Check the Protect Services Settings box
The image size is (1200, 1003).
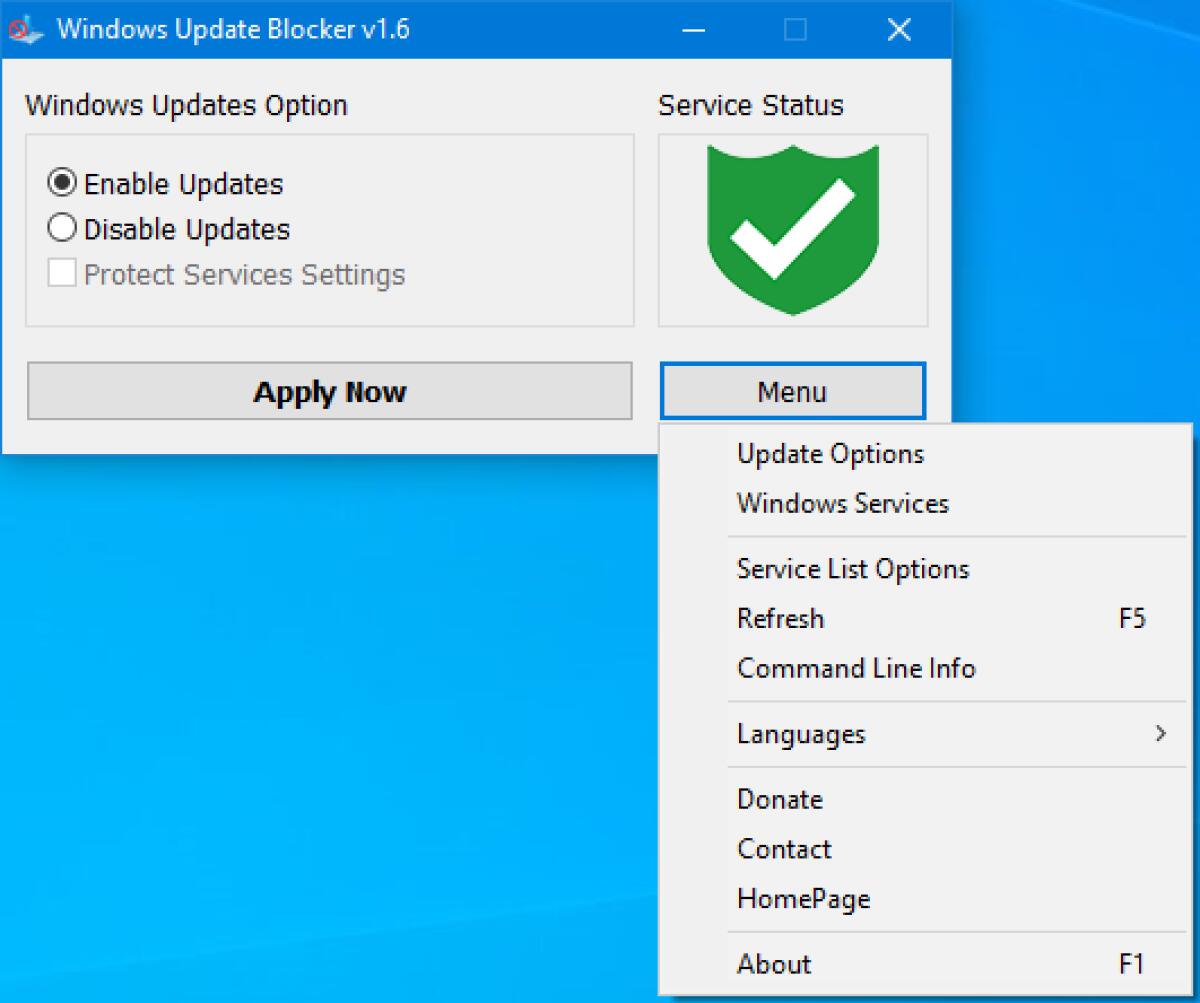coord(62,273)
